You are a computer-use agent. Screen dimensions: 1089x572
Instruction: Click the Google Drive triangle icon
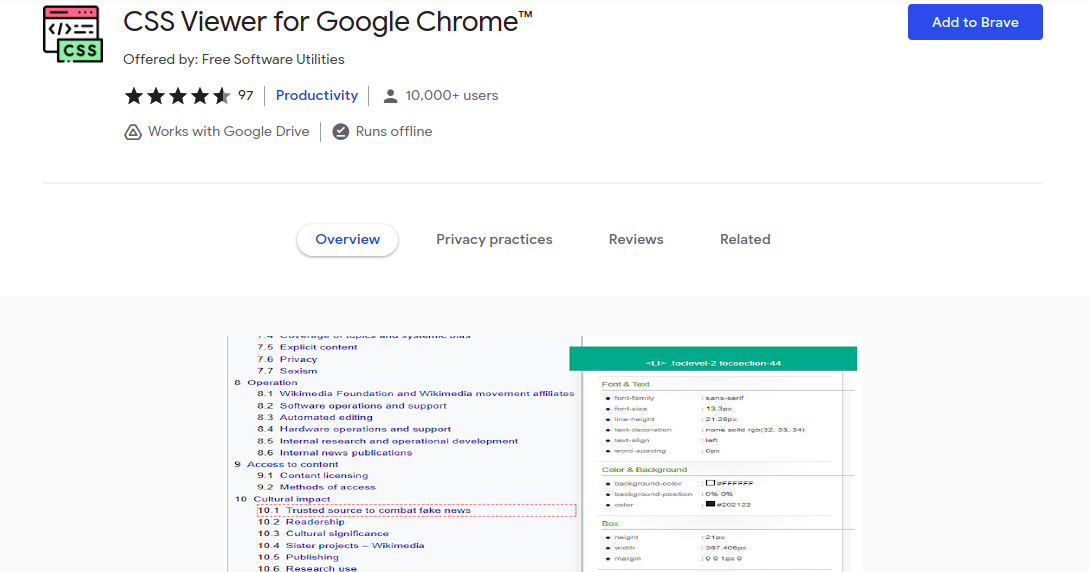pos(133,132)
